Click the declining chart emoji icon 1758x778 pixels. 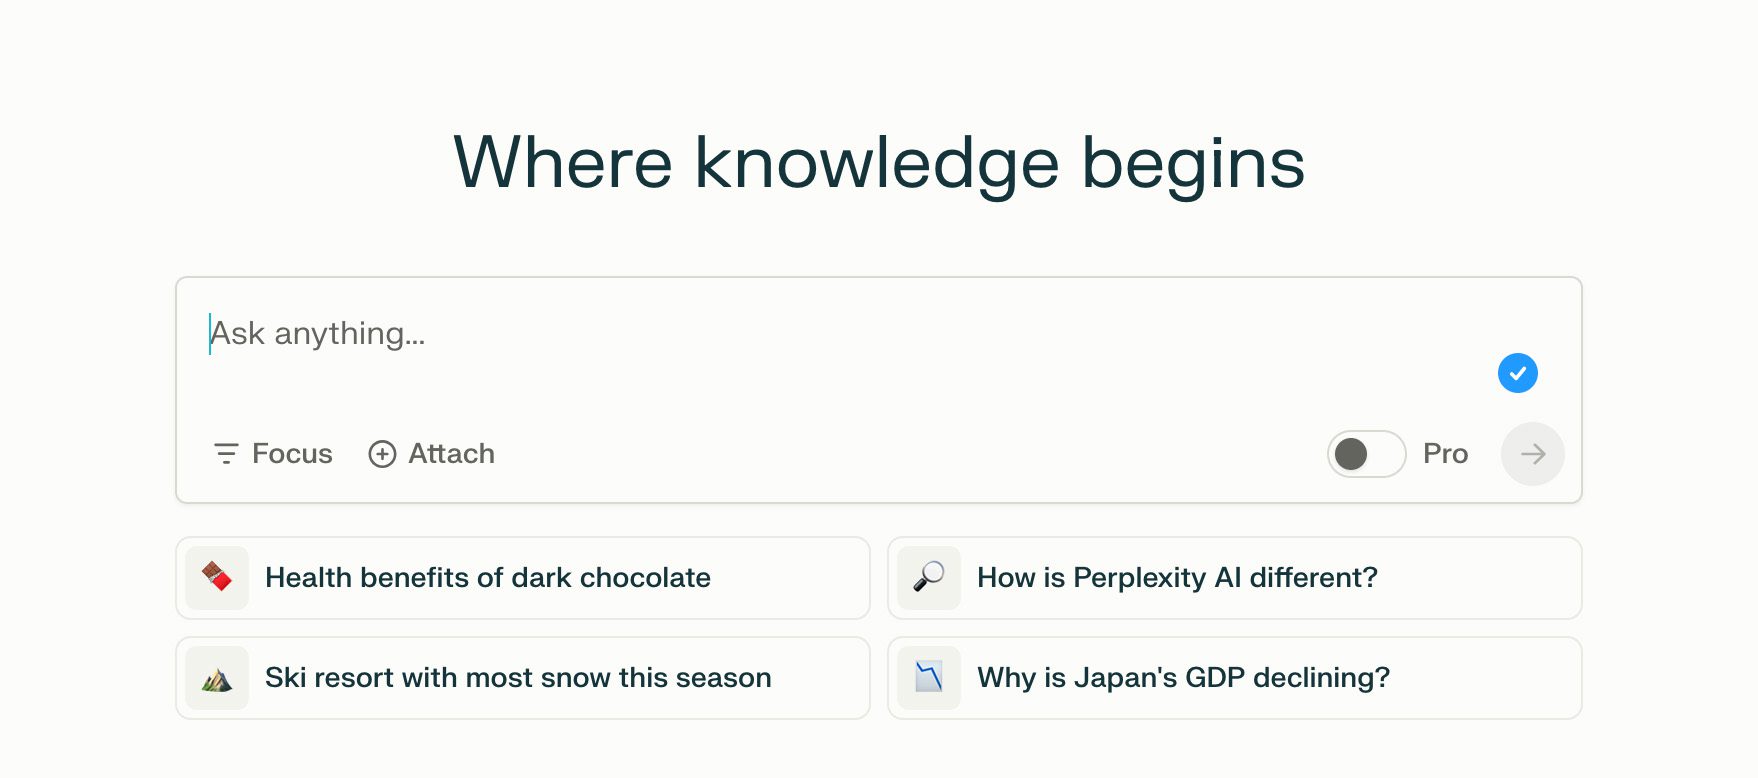[x=929, y=678]
